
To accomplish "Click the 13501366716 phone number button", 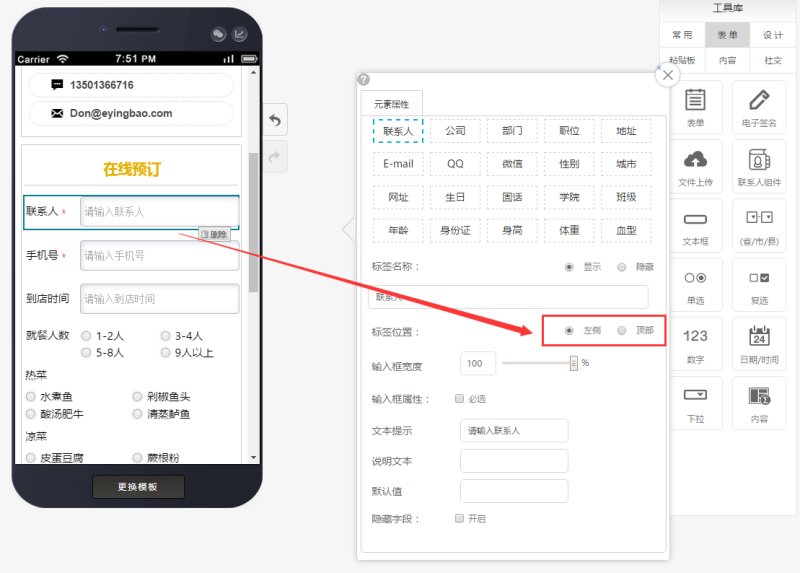I will tap(132, 85).
